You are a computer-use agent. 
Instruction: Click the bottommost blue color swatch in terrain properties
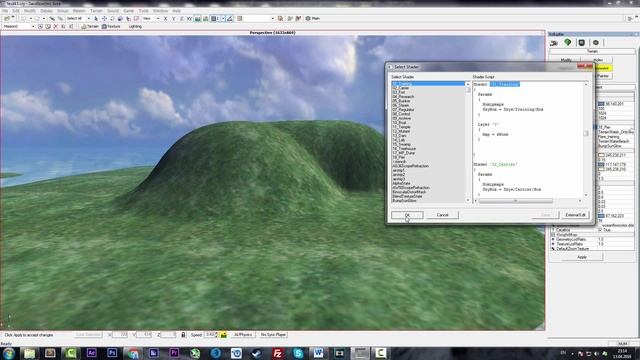[601, 216]
